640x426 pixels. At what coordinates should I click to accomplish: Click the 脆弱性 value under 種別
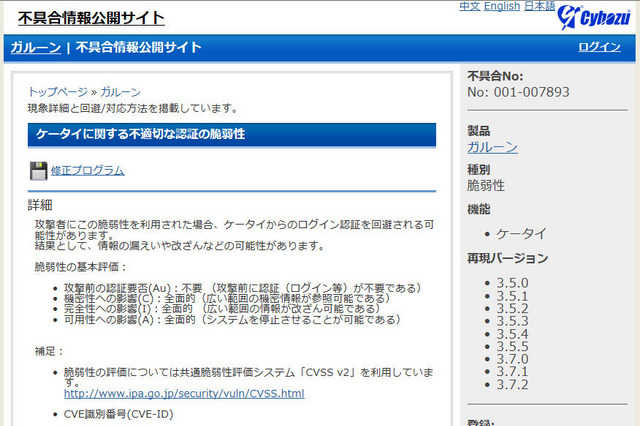pyautogui.click(x=486, y=186)
